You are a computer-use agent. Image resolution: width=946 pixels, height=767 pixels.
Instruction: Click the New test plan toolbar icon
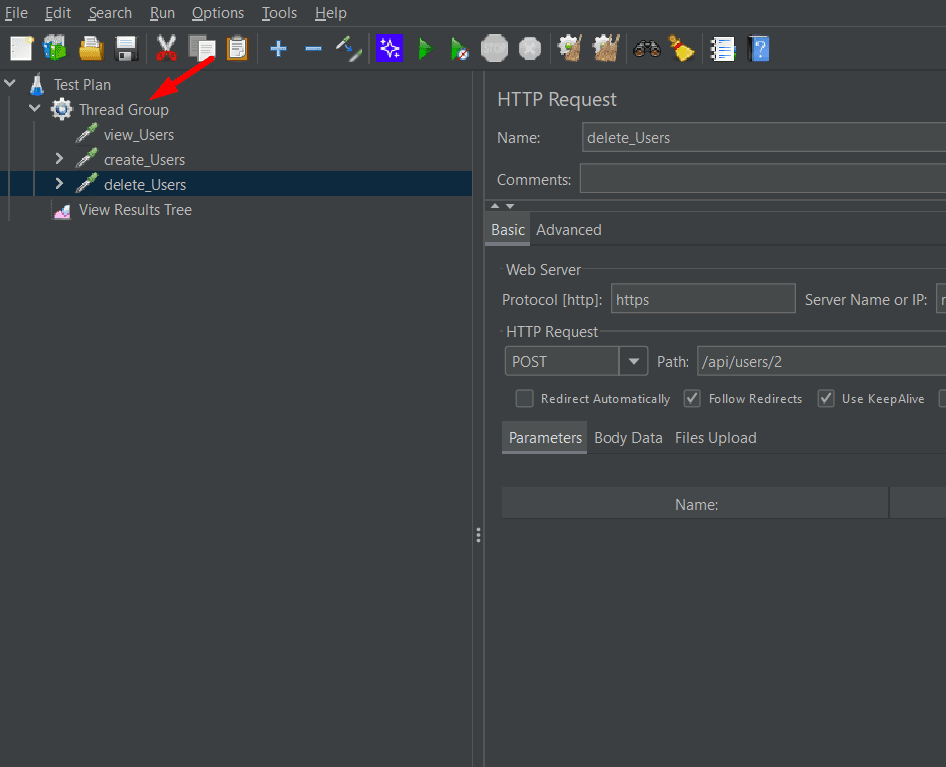pos(21,48)
